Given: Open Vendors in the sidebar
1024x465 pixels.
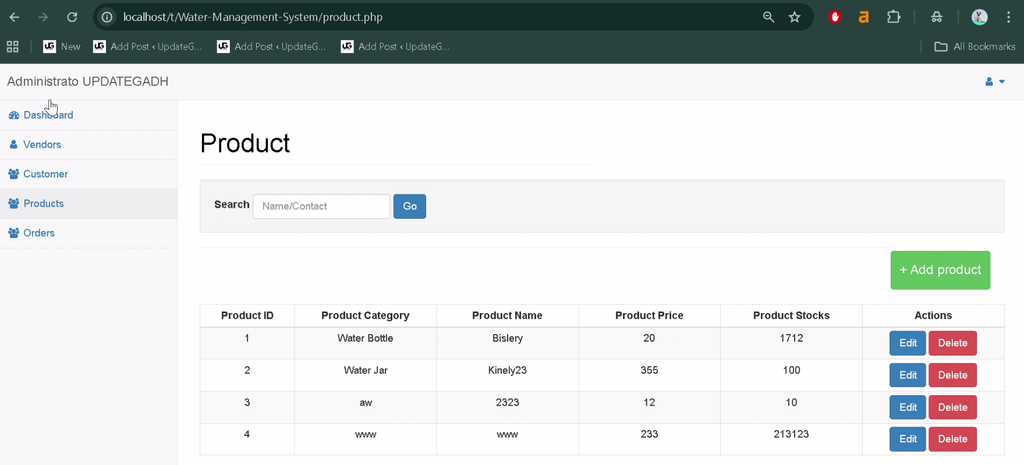Looking at the screenshot, I should click(x=88, y=144).
